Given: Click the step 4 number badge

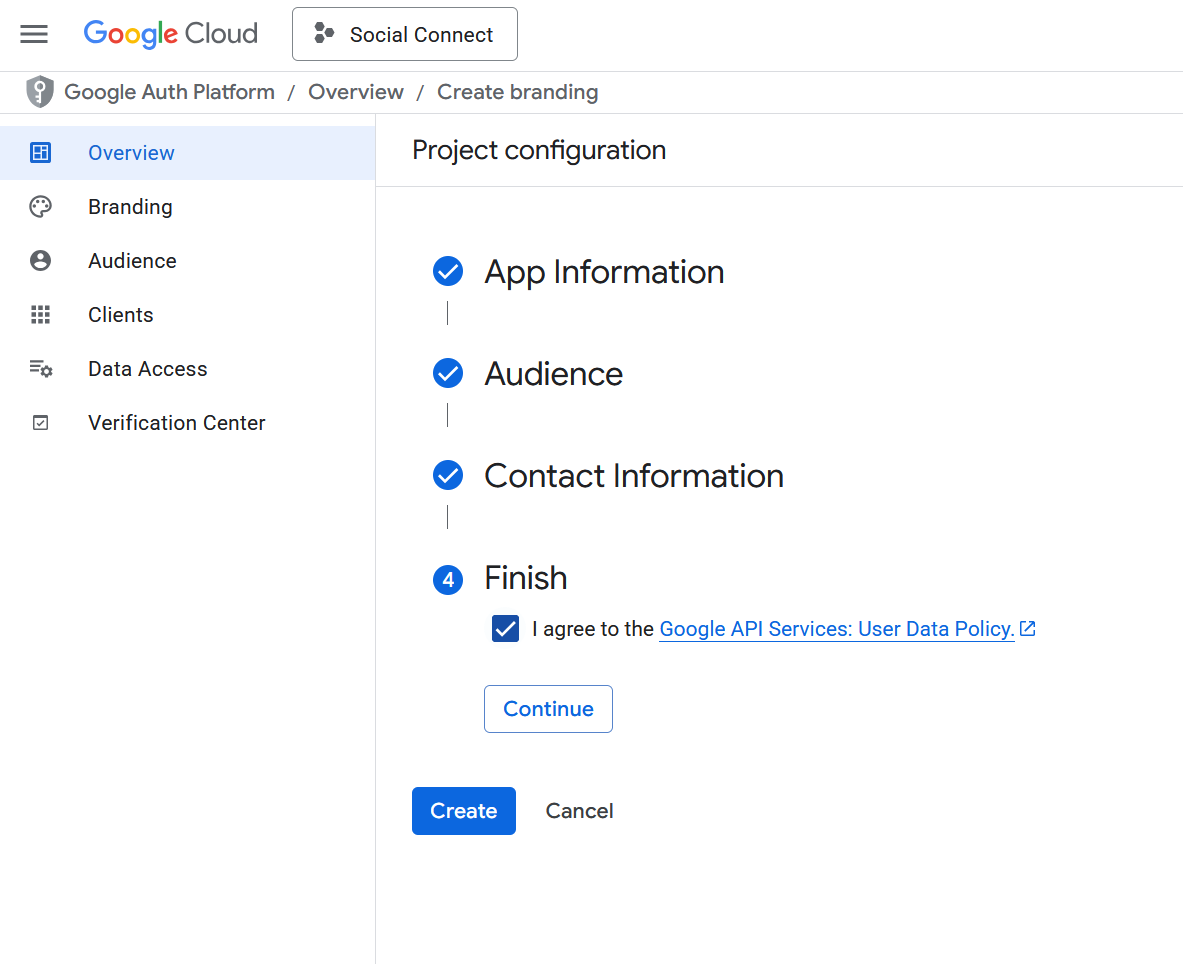Looking at the screenshot, I should (448, 579).
